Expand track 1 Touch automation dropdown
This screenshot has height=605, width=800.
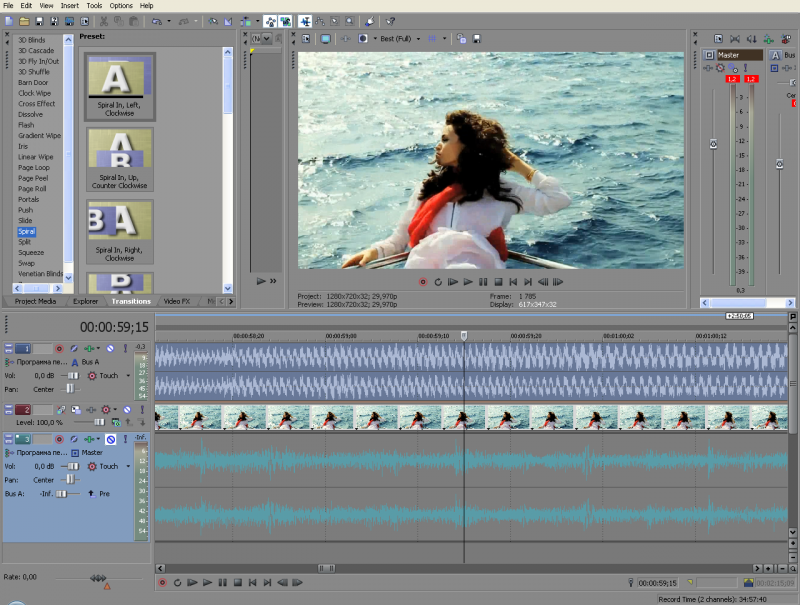[x=128, y=376]
